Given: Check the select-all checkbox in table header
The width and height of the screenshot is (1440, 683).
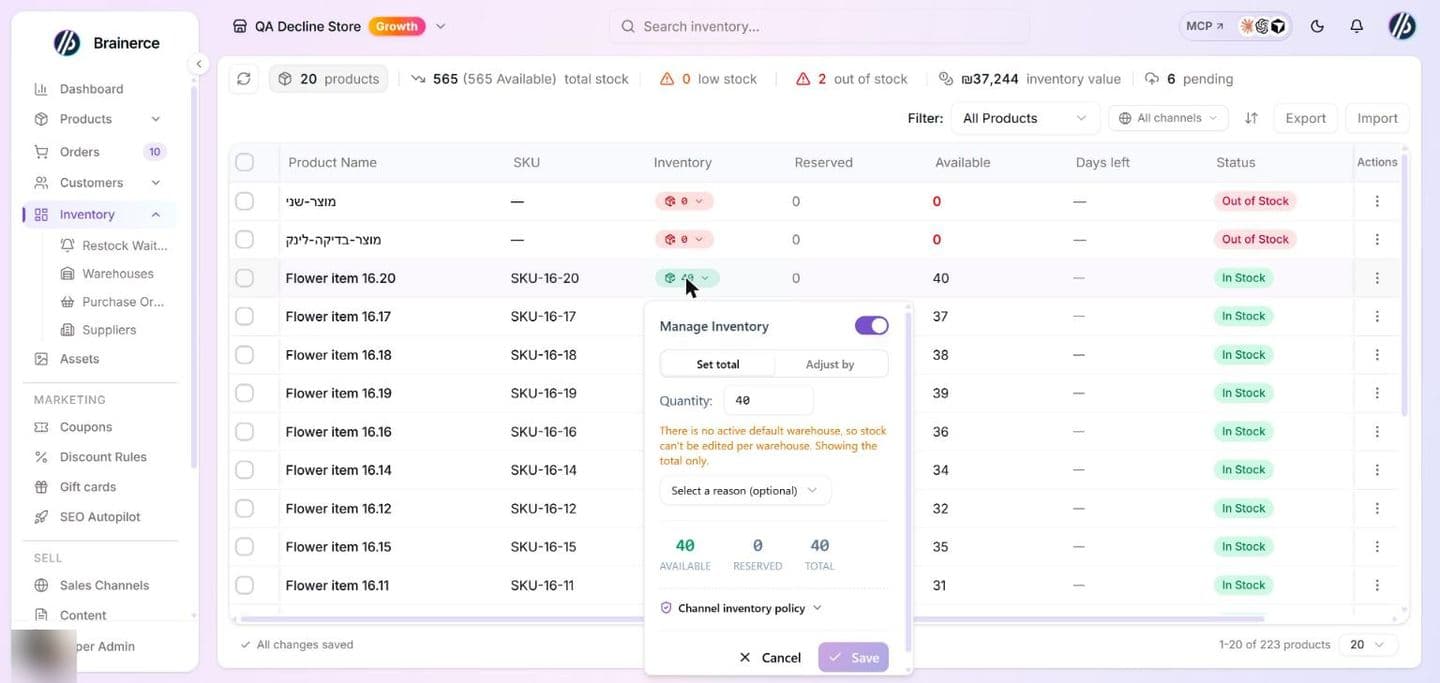Looking at the screenshot, I should (x=245, y=162).
